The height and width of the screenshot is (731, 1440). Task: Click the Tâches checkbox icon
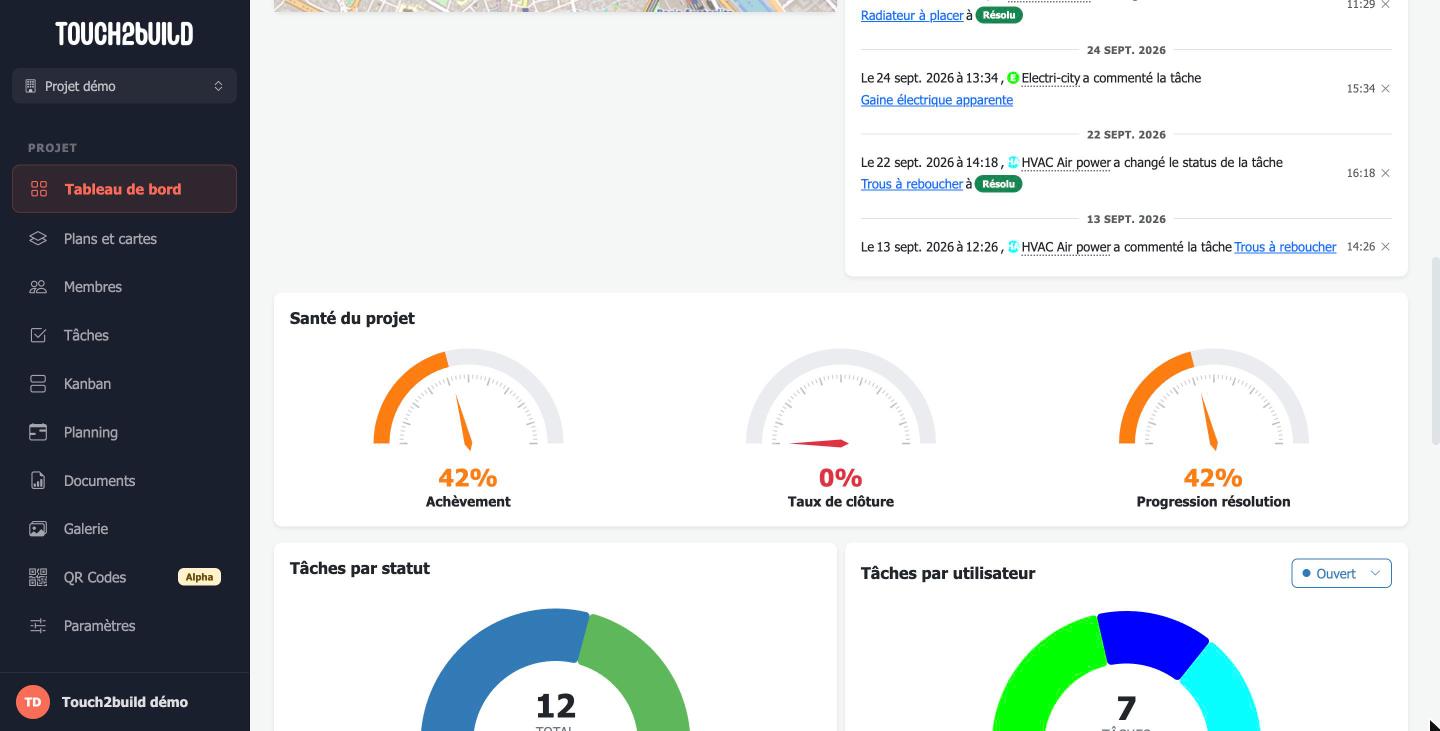click(38, 335)
